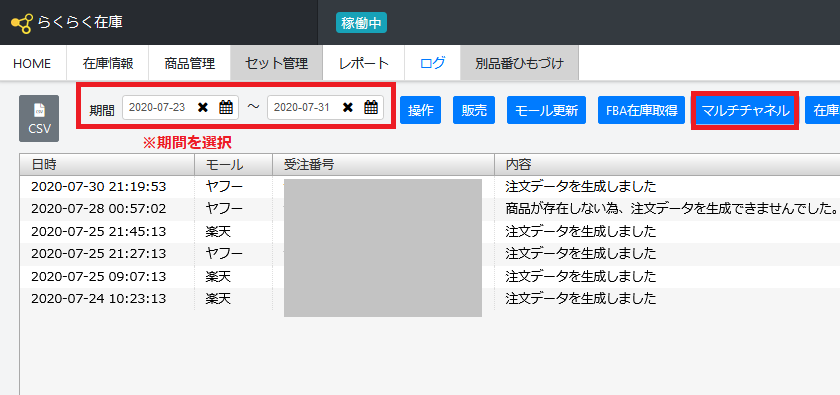Show the FBA在庫取得 log
This screenshot has height=395, width=840.
[x=642, y=110]
